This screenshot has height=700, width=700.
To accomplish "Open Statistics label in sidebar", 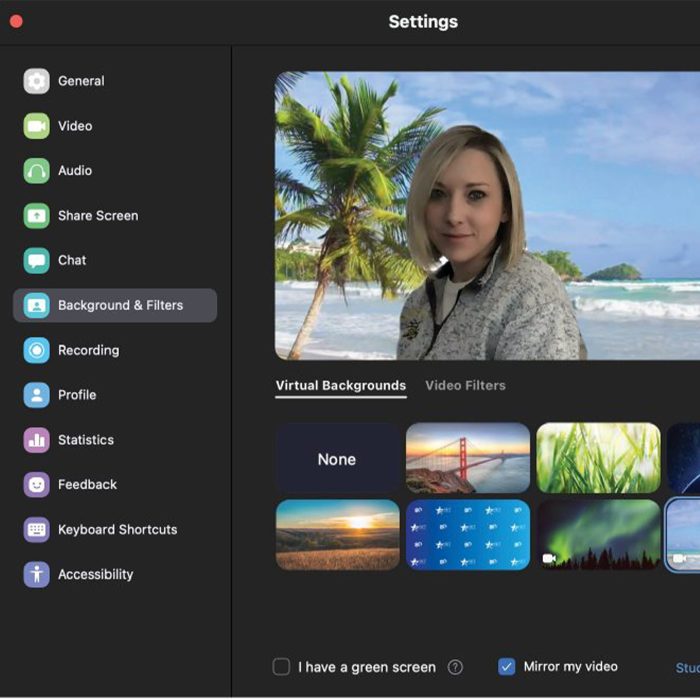I will 86,440.
